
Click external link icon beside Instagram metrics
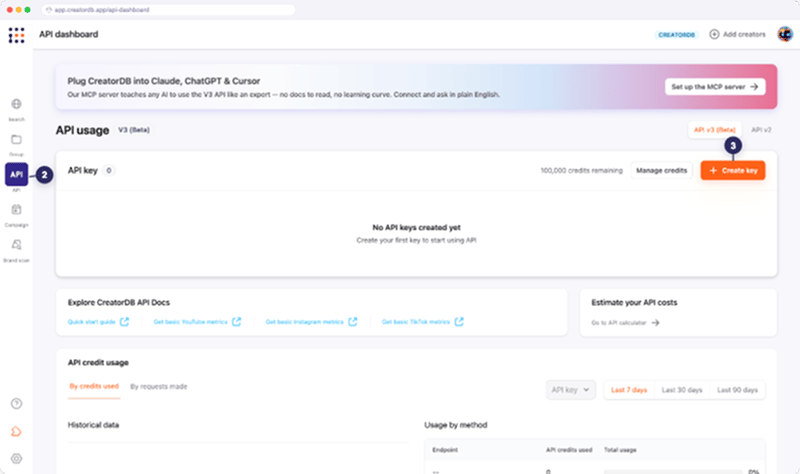pos(353,321)
